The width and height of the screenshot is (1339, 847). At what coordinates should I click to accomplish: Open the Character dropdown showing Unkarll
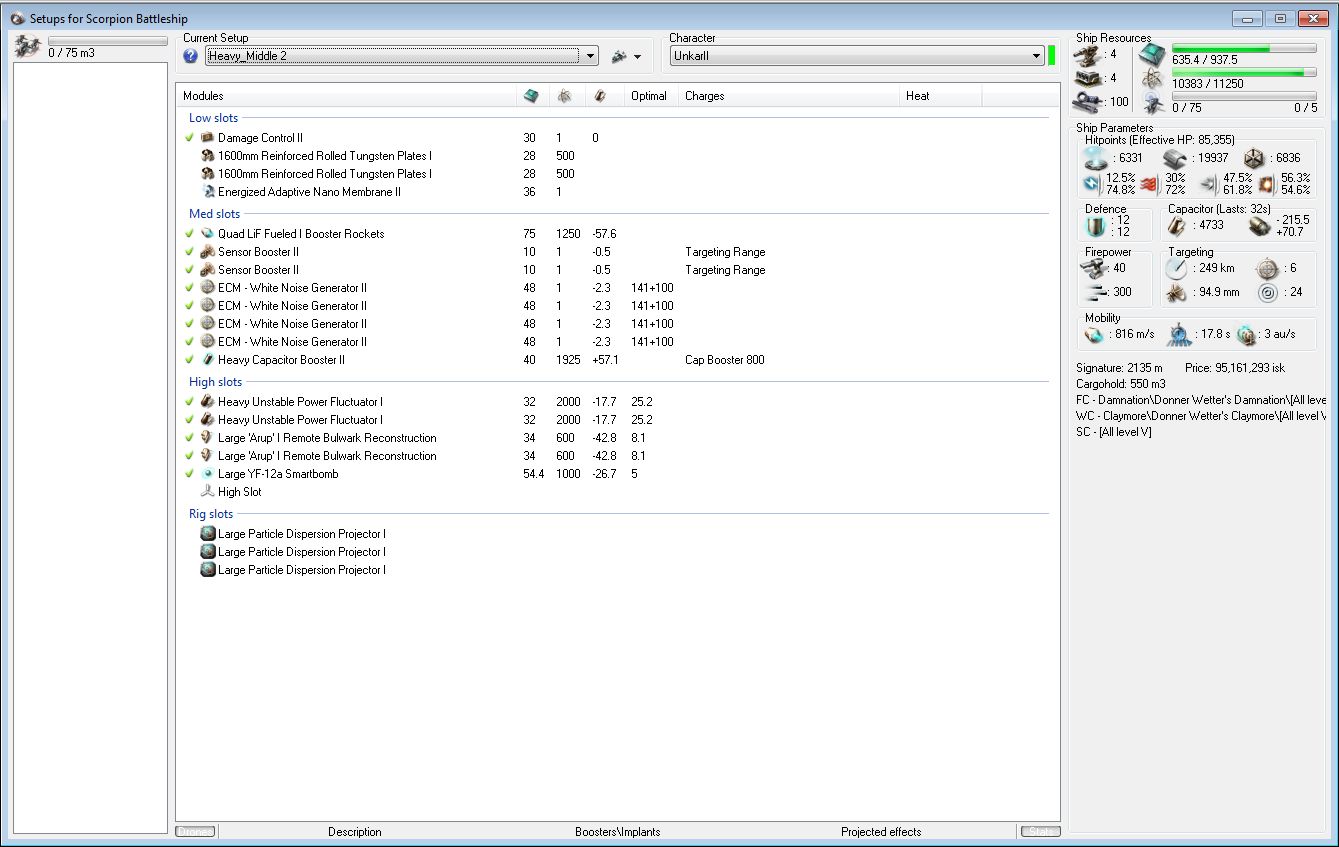(x=857, y=56)
